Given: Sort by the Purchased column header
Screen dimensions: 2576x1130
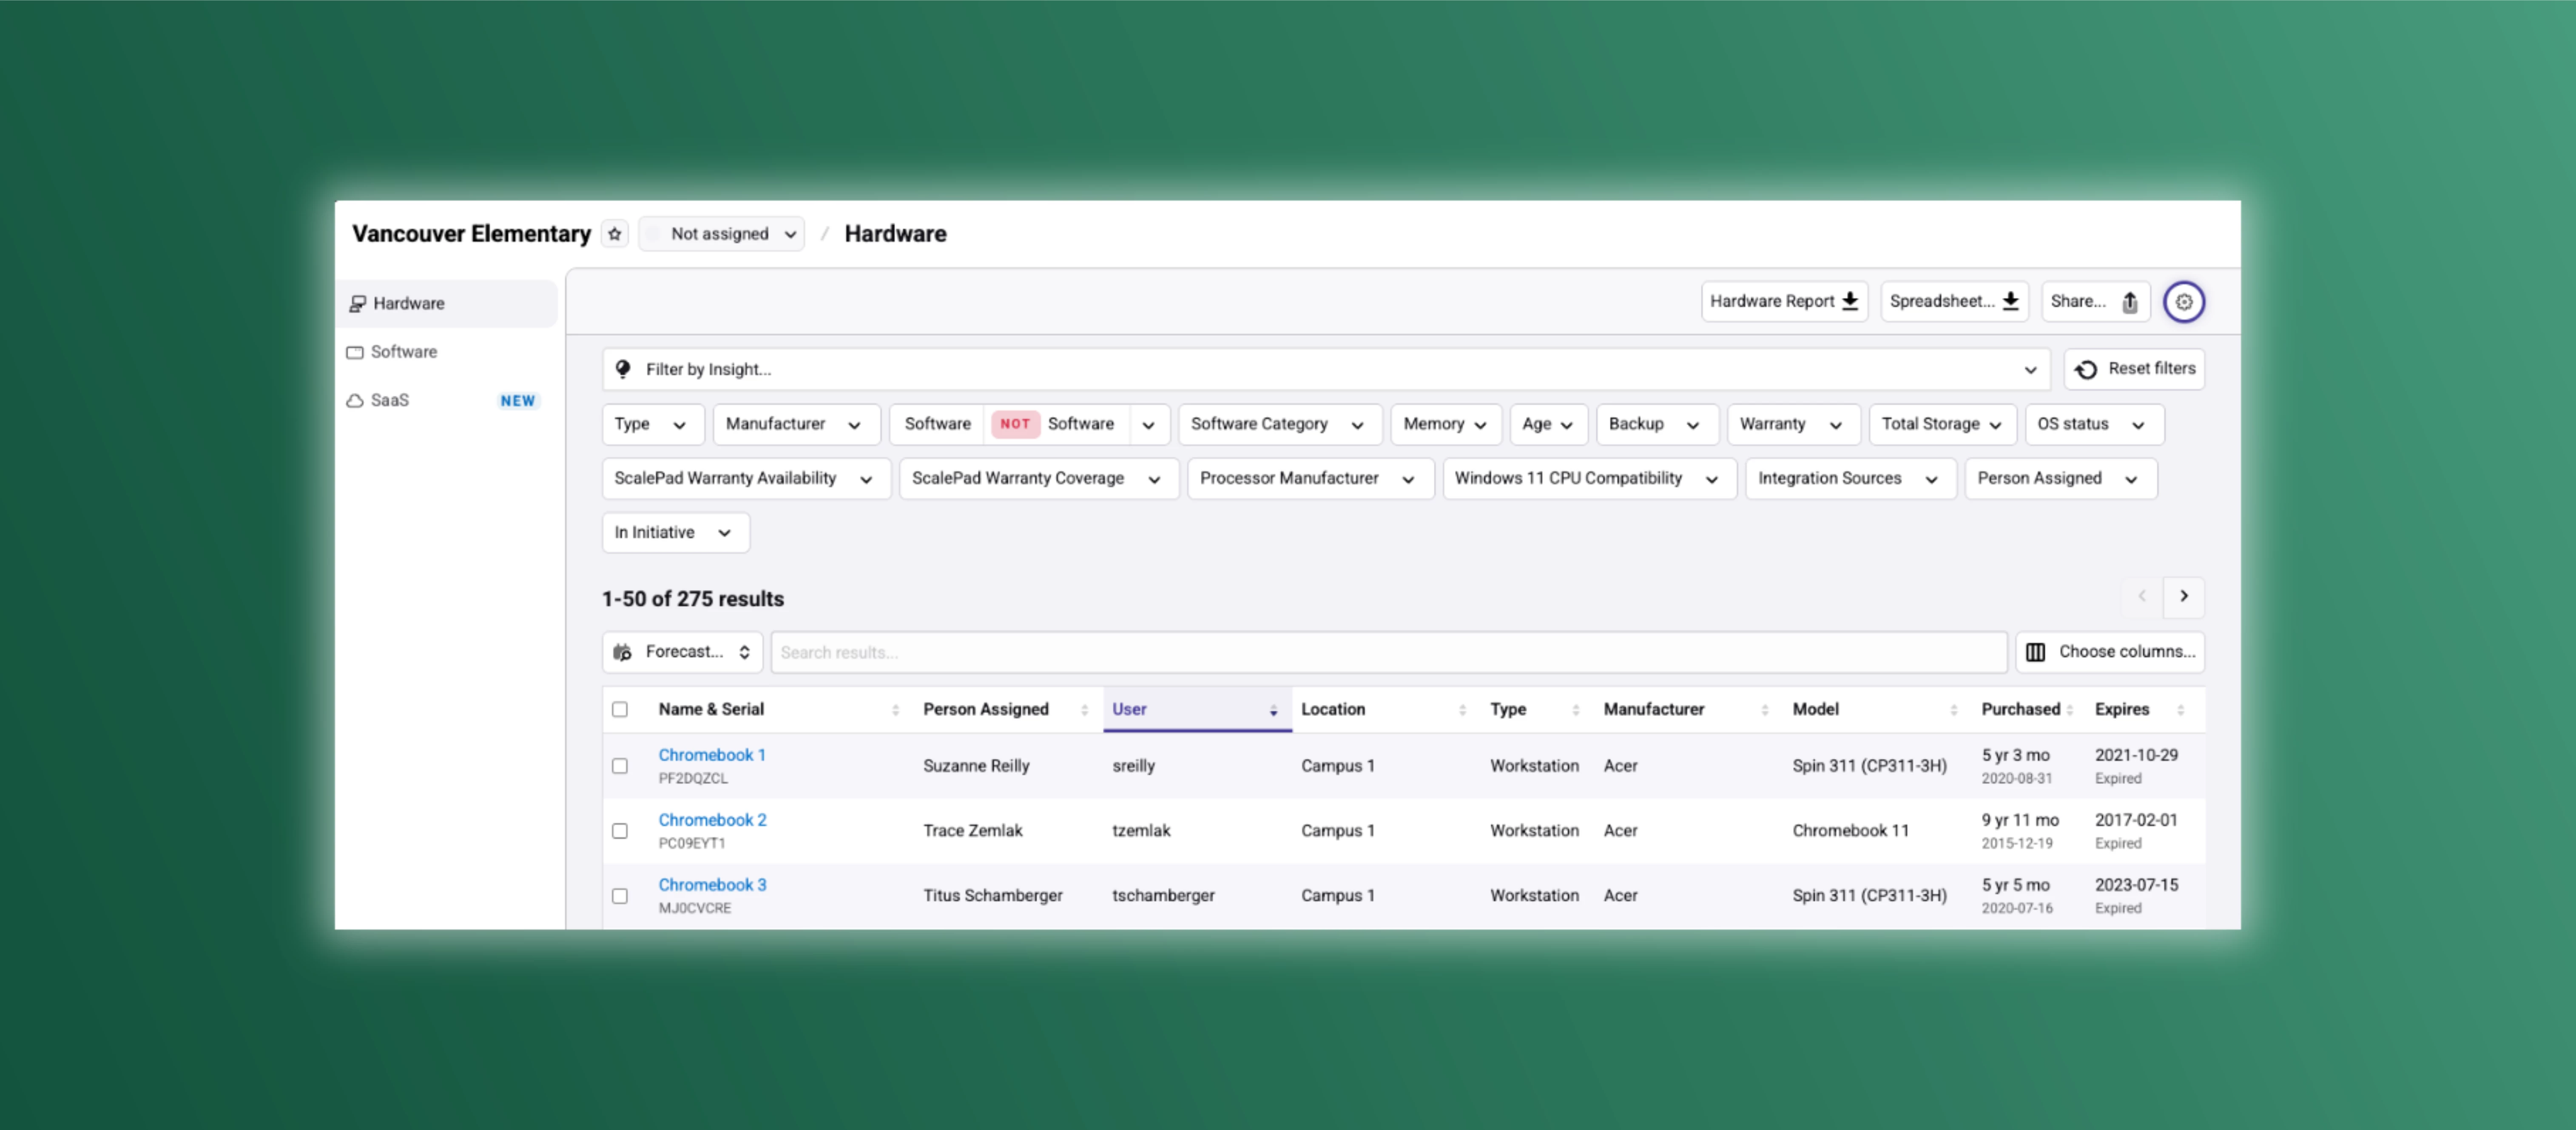Looking at the screenshot, I should (2021, 709).
